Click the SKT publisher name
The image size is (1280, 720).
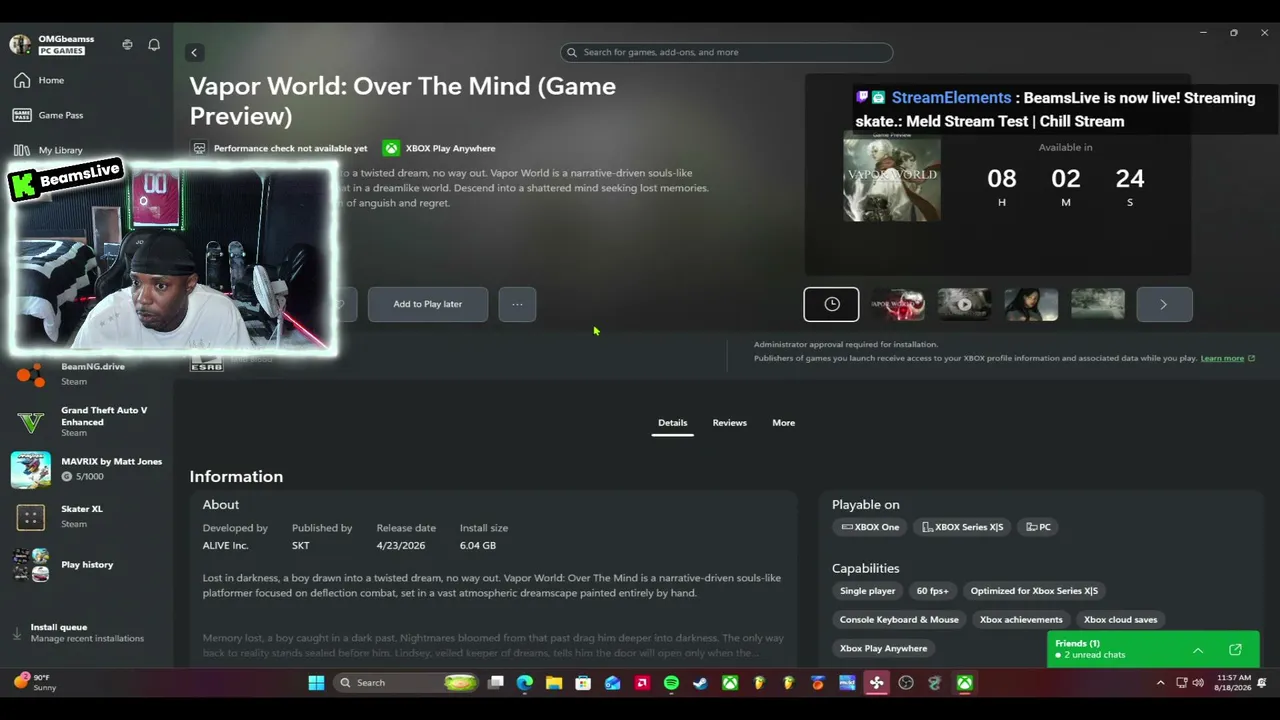(301, 546)
